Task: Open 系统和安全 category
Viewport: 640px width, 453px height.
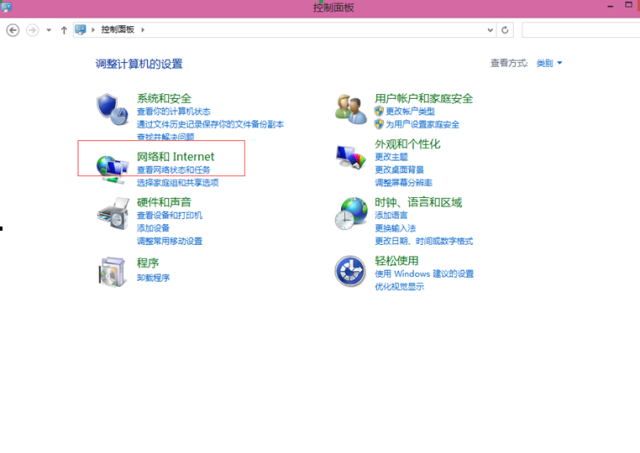Action: 164,98
